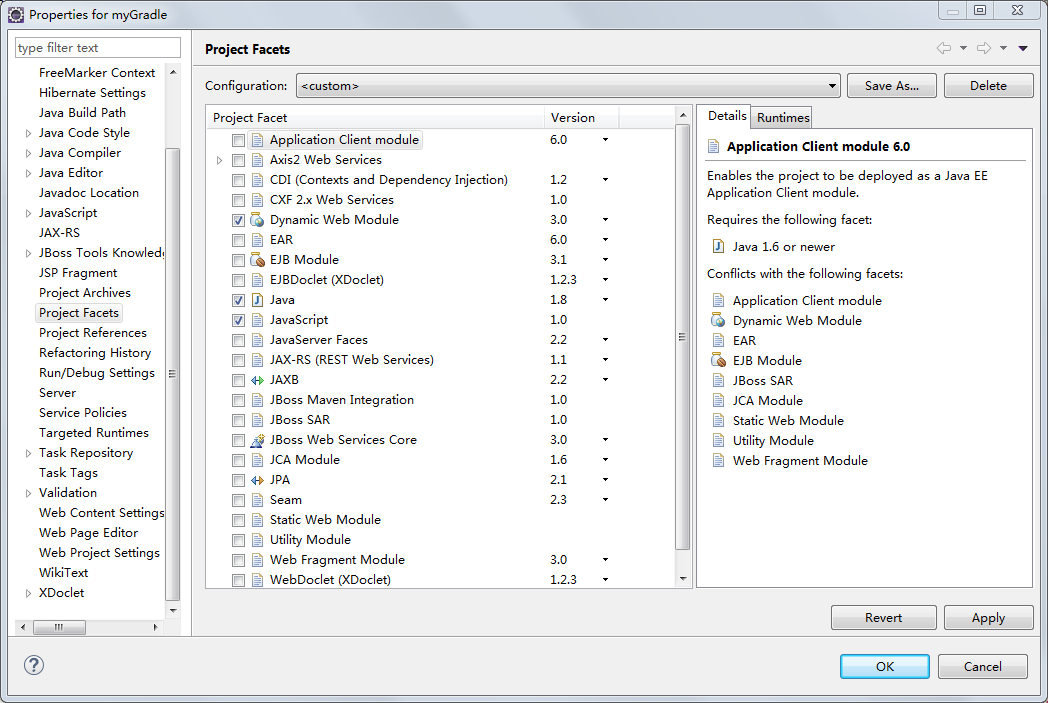Click the Delete configuration button
The image size is (1048, 703).
click(x=988, y=86)
